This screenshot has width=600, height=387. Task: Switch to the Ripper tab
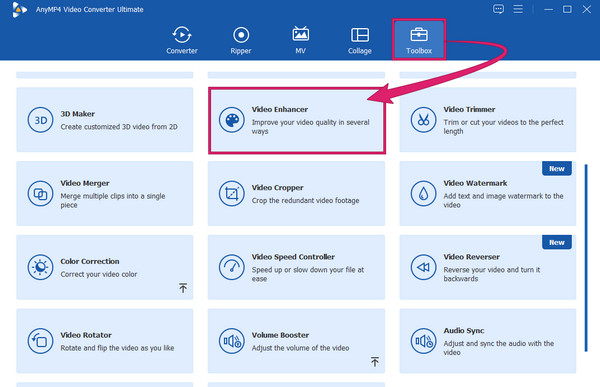click(x=241, y=40)
